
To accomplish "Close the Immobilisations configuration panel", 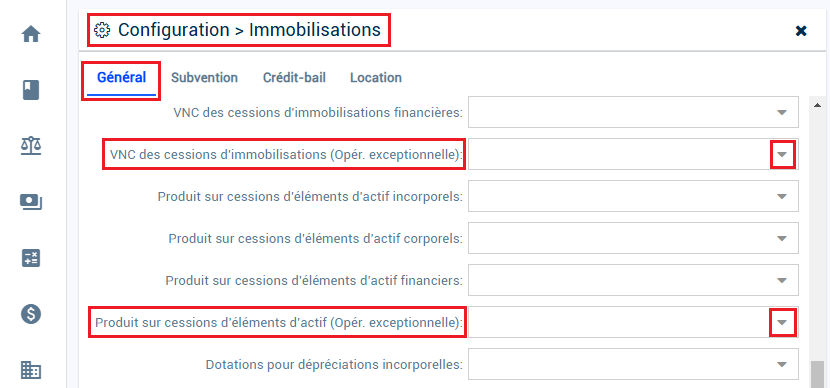I will (801, 31).
